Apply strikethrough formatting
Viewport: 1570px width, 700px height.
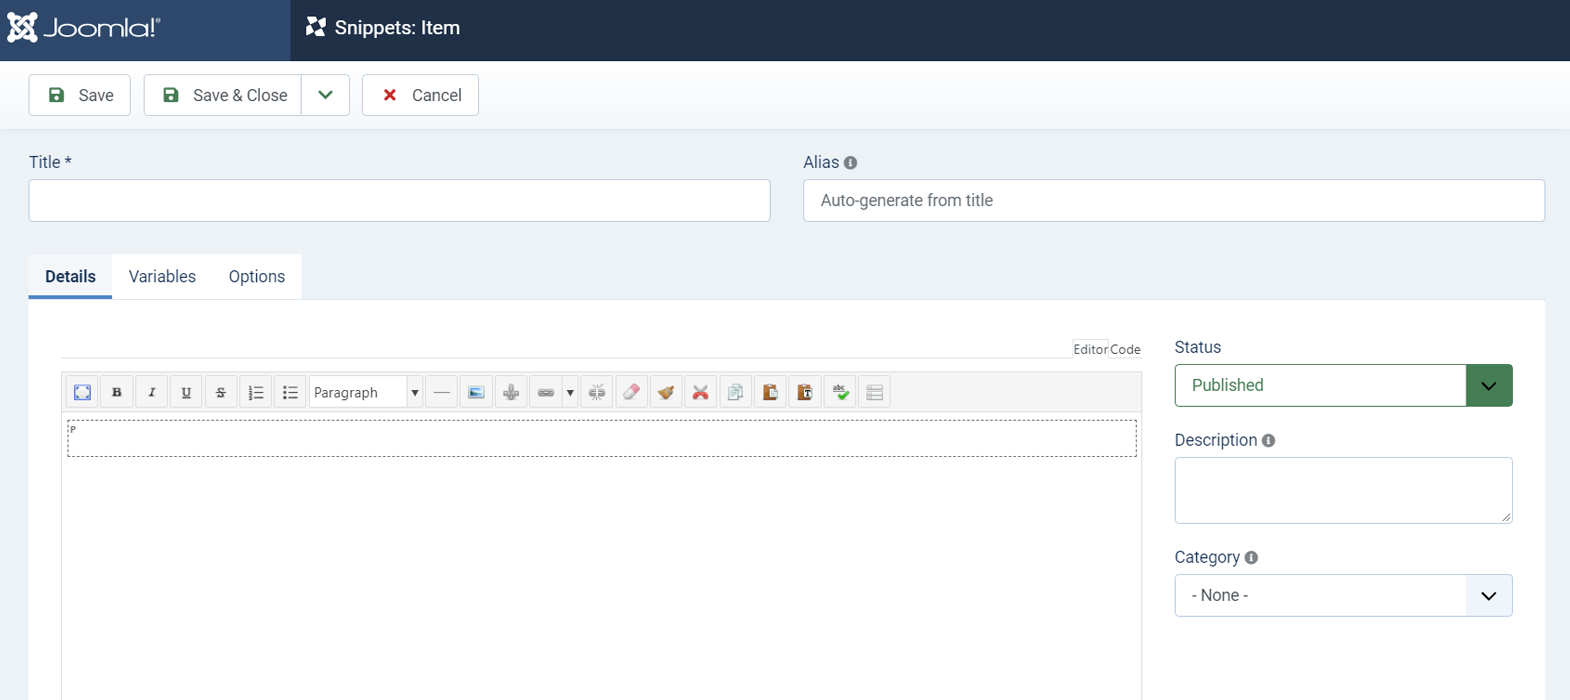[x=221, y=392]
